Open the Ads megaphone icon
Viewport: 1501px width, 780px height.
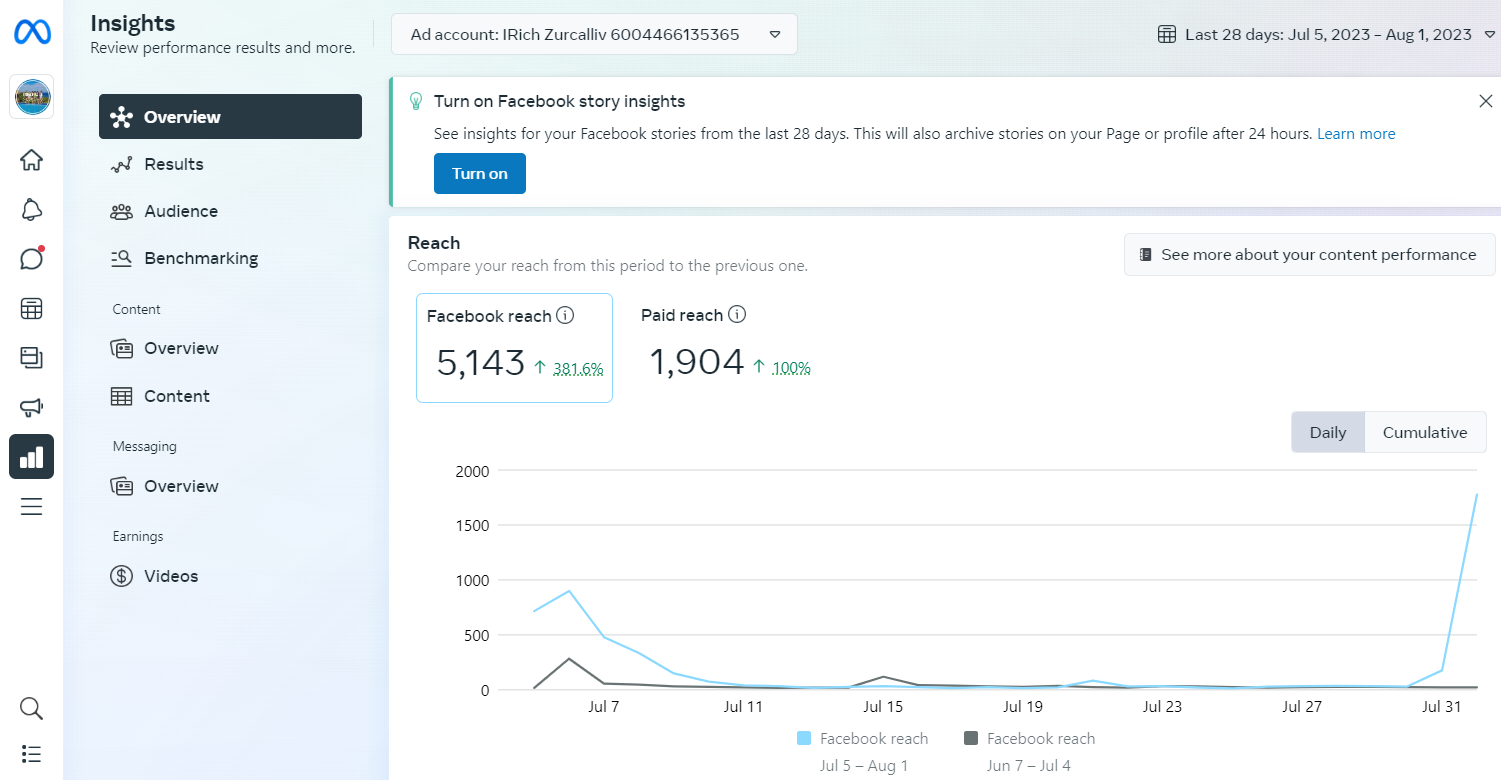point(31,407)
